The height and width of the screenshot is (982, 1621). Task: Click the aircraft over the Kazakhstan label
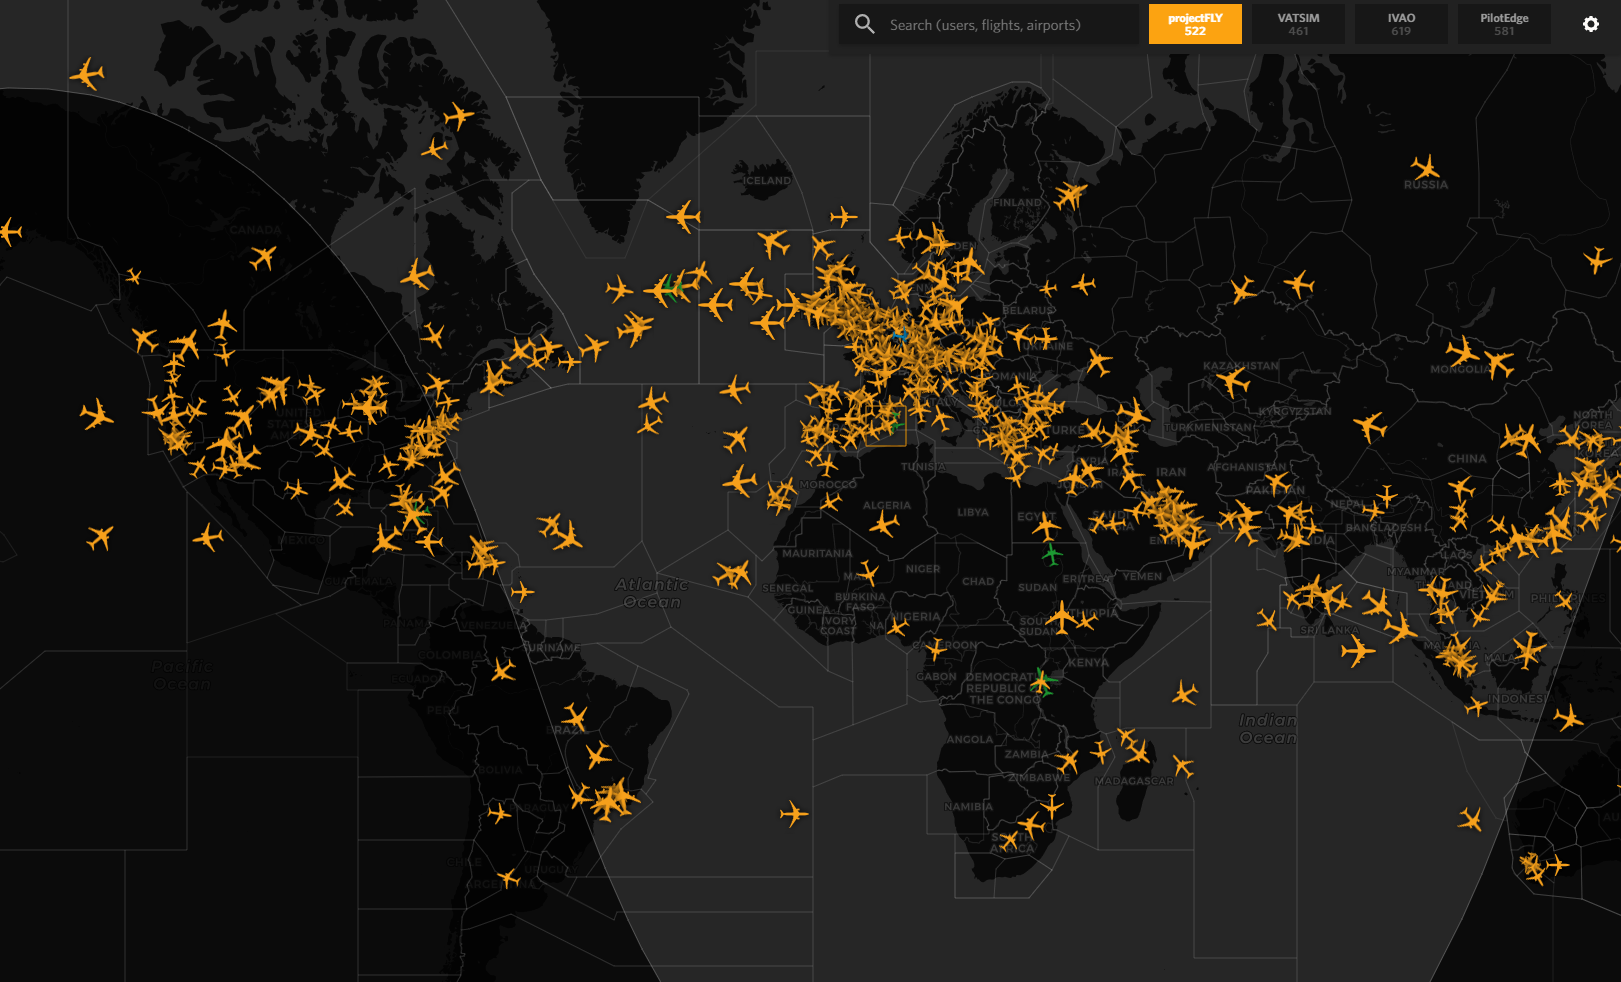tap(1233, 381)
